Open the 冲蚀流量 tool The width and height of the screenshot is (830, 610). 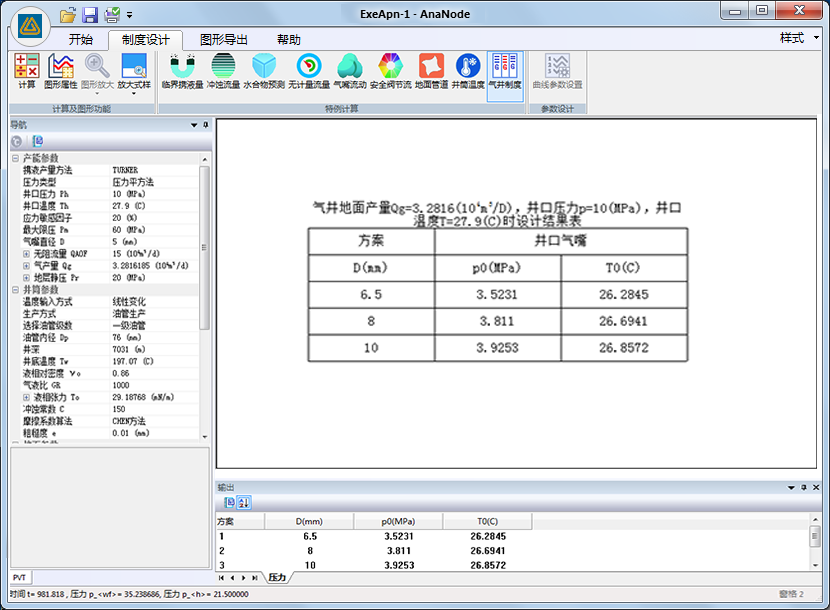pos(223,72)
